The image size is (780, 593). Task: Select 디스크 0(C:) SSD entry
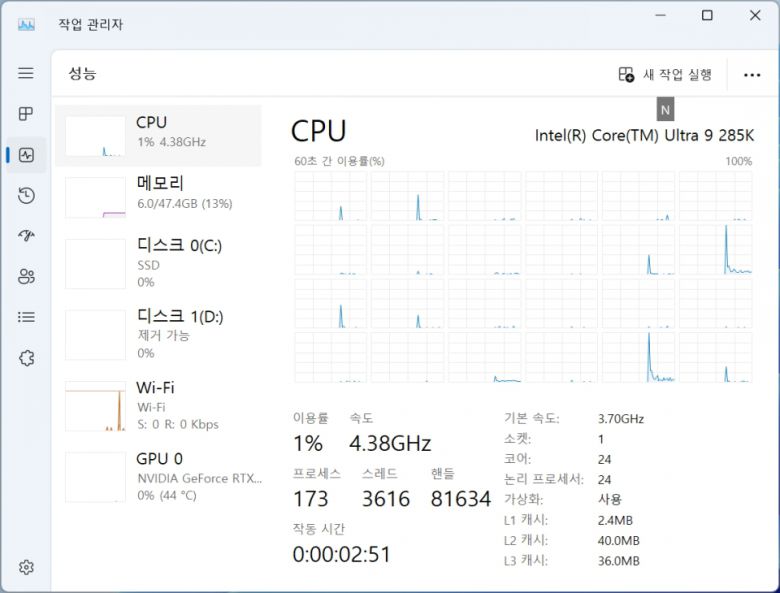pyautogui.click(x=158, y=263)
